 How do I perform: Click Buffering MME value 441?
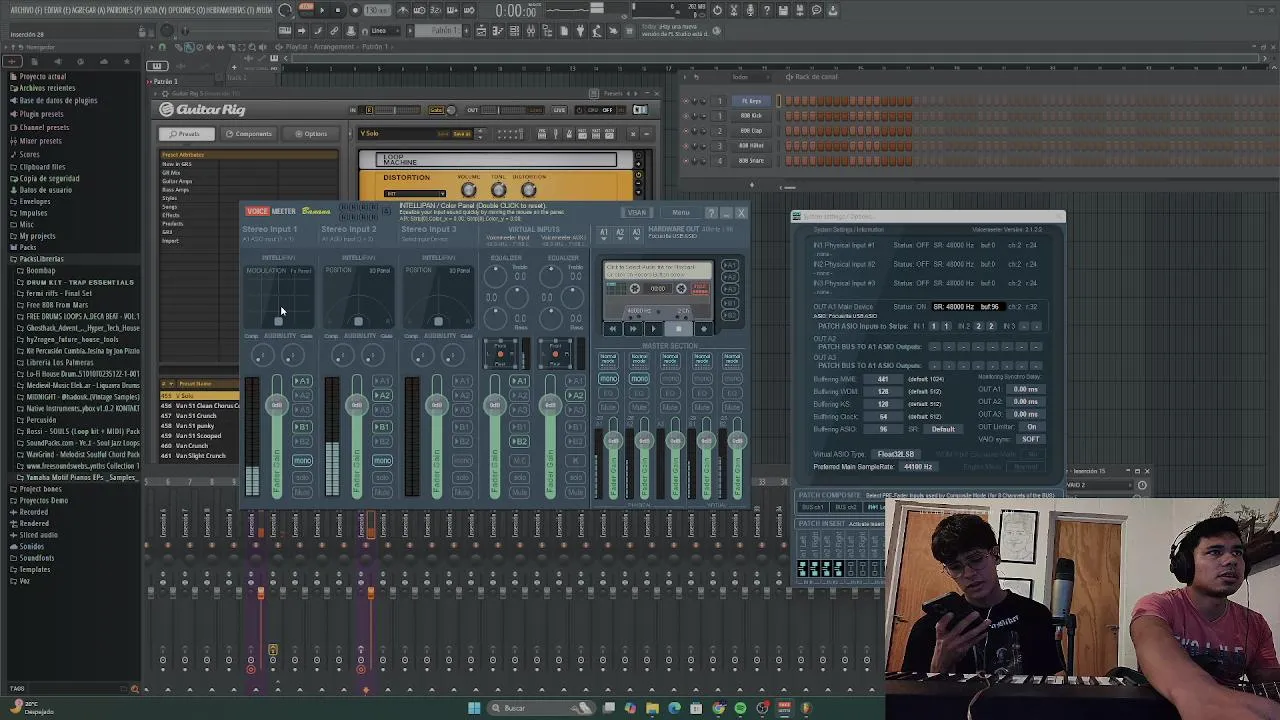click(883, 380)
